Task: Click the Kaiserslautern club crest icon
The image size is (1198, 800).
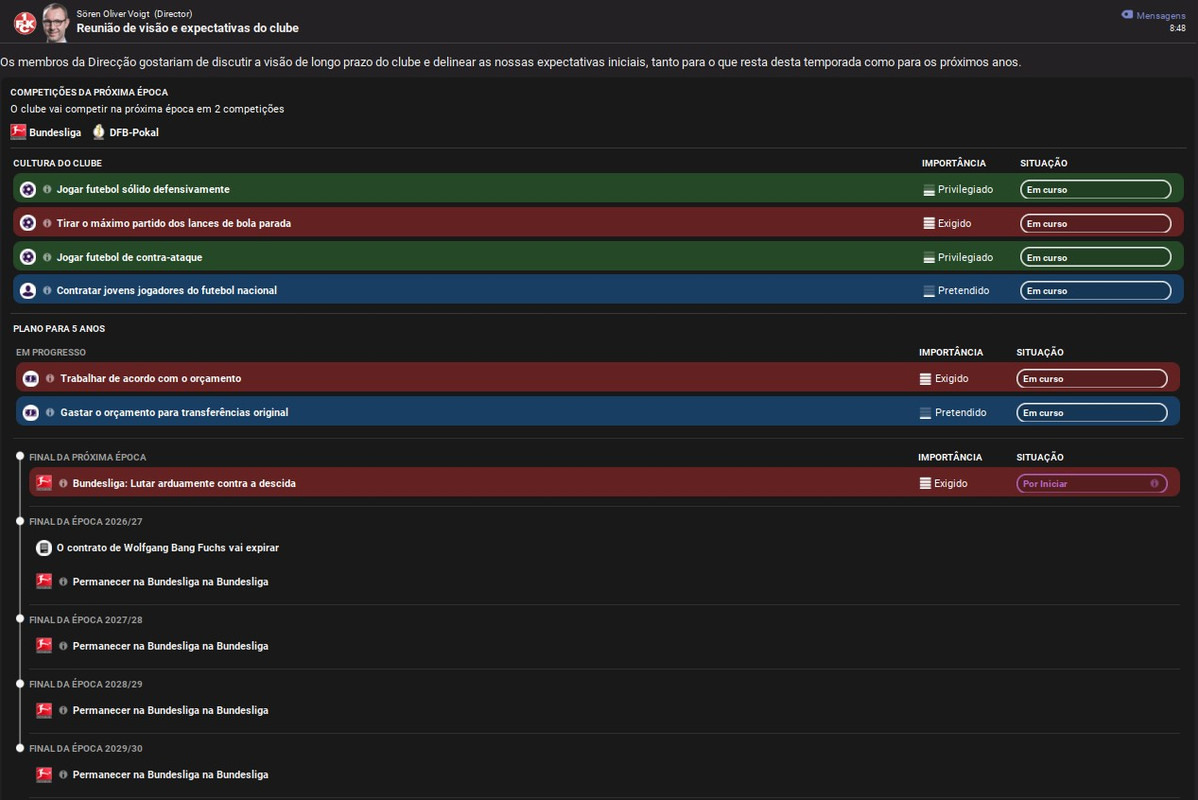Action: coord(24,24)
